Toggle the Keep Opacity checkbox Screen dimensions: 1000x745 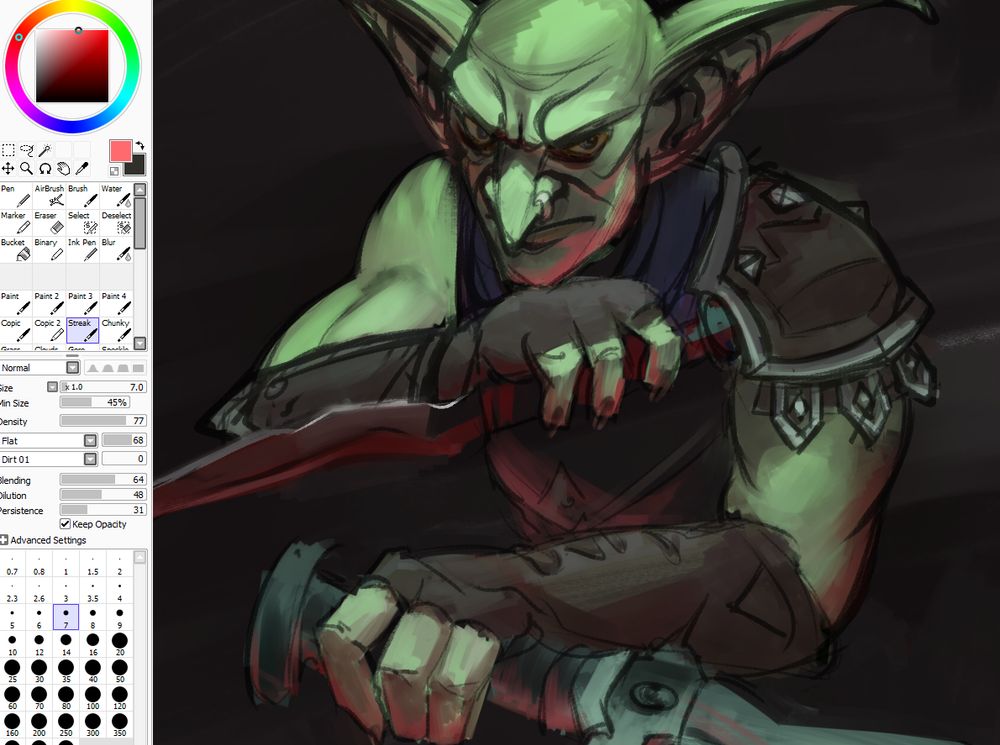65,524
